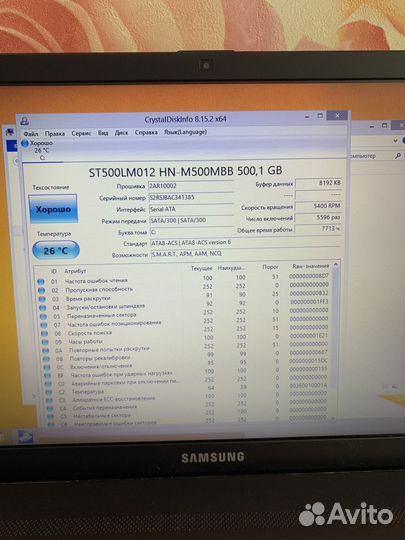Click the Режим передачи field SATA/300
The image size is (405, 540).
click(x=191, y=220)
